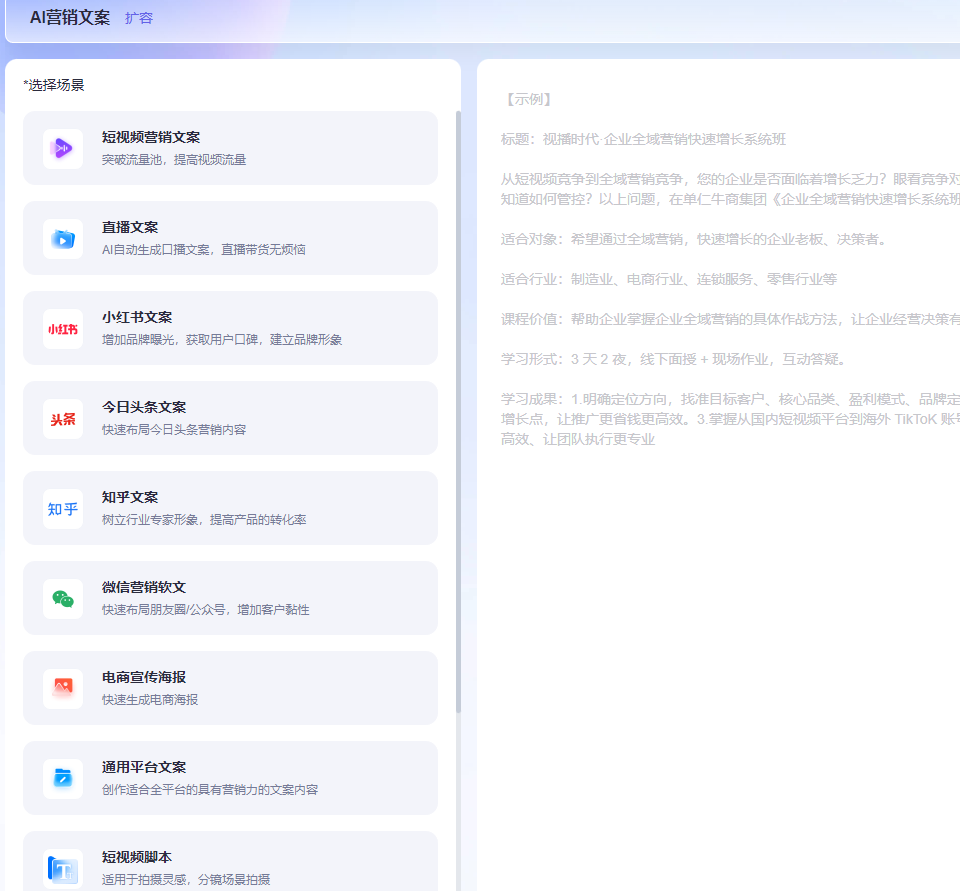Click the 知乎 (Zhihu) icon
The width and height of the screenshot is (960, 891).
coord(62,507)
